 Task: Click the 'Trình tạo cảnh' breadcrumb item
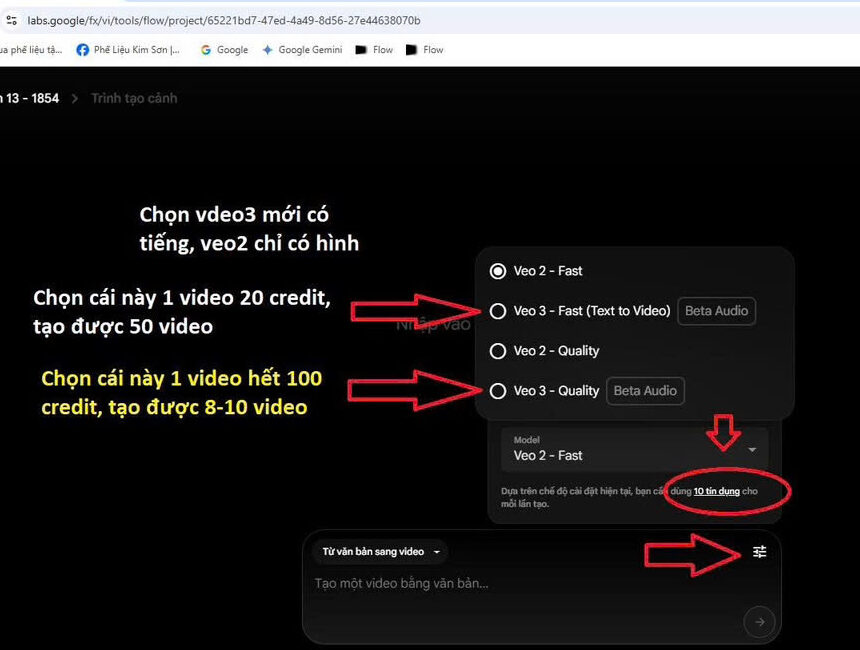point(134,98)
